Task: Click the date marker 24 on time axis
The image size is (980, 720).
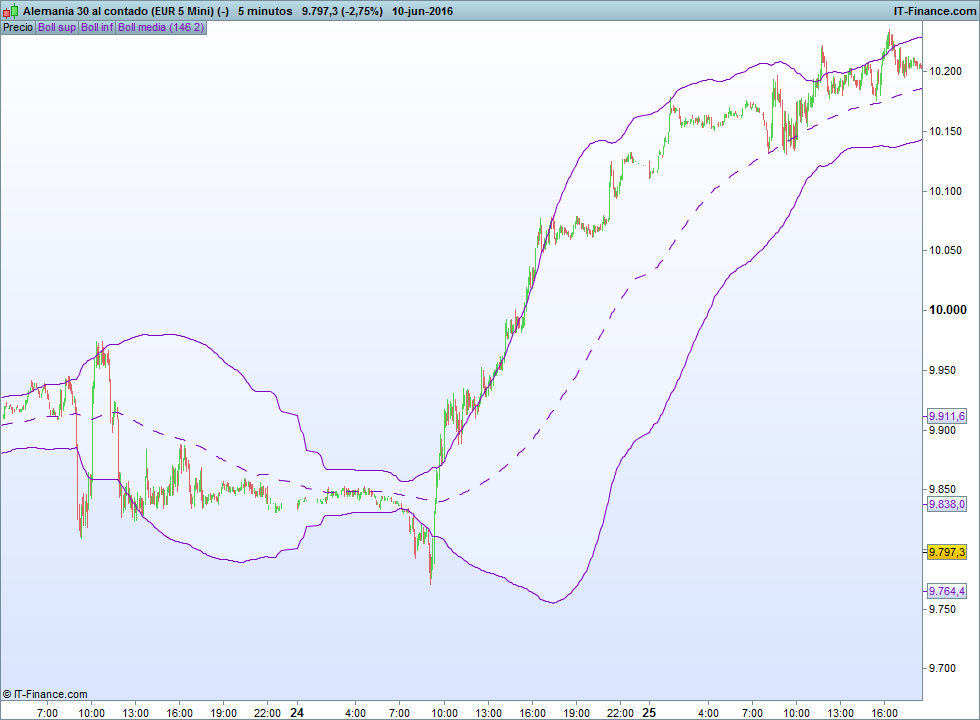Action: 298,712
